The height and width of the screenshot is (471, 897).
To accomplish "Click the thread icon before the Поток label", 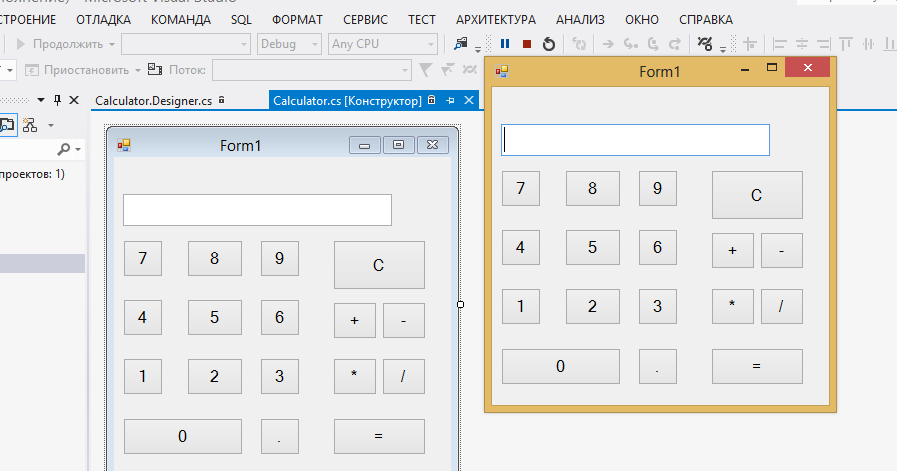I will click(154, 69).
